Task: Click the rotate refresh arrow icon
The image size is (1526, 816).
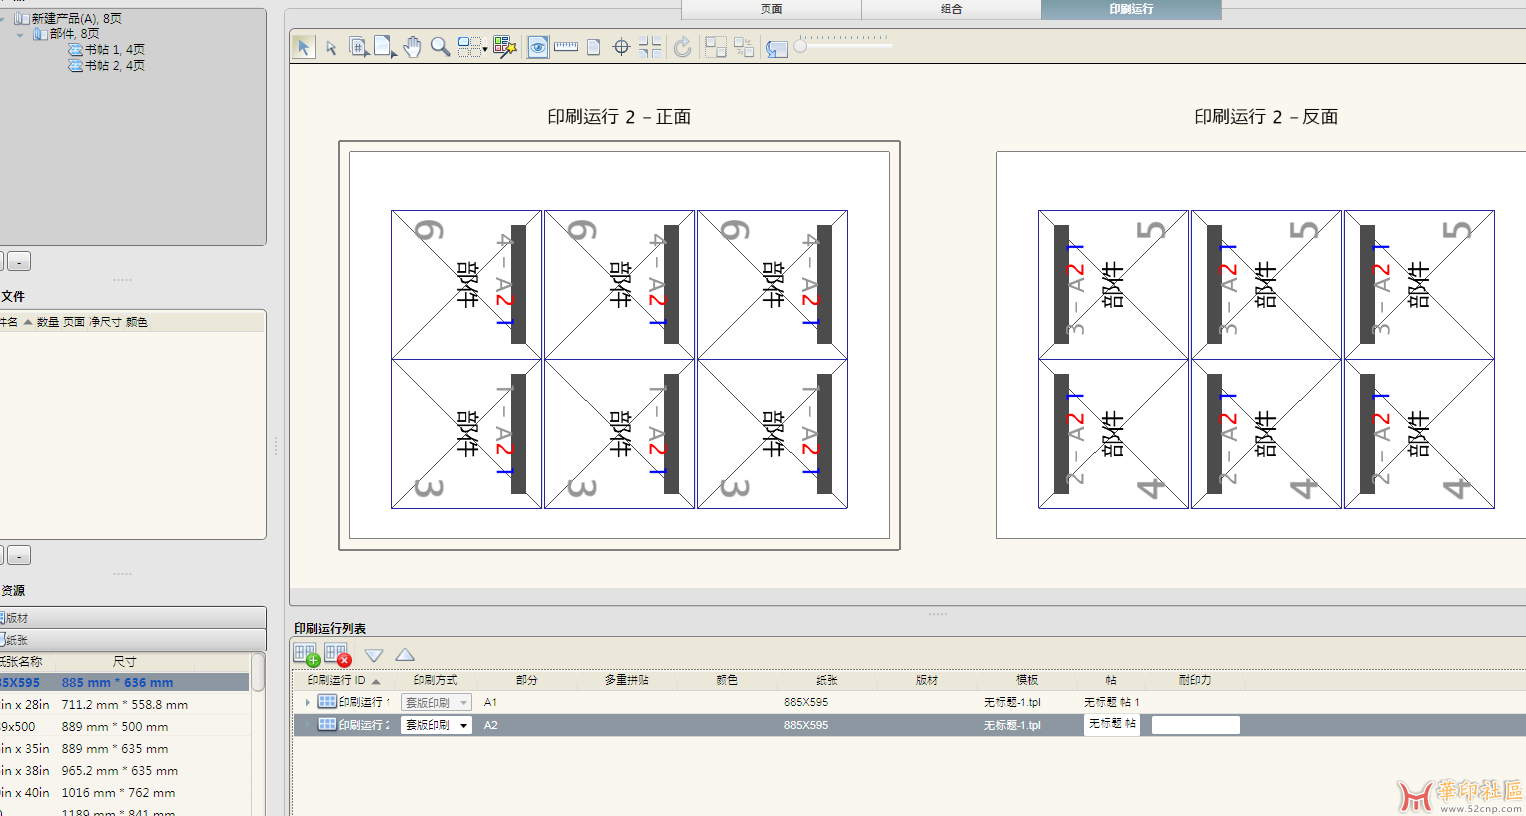Action: [683, 47]
